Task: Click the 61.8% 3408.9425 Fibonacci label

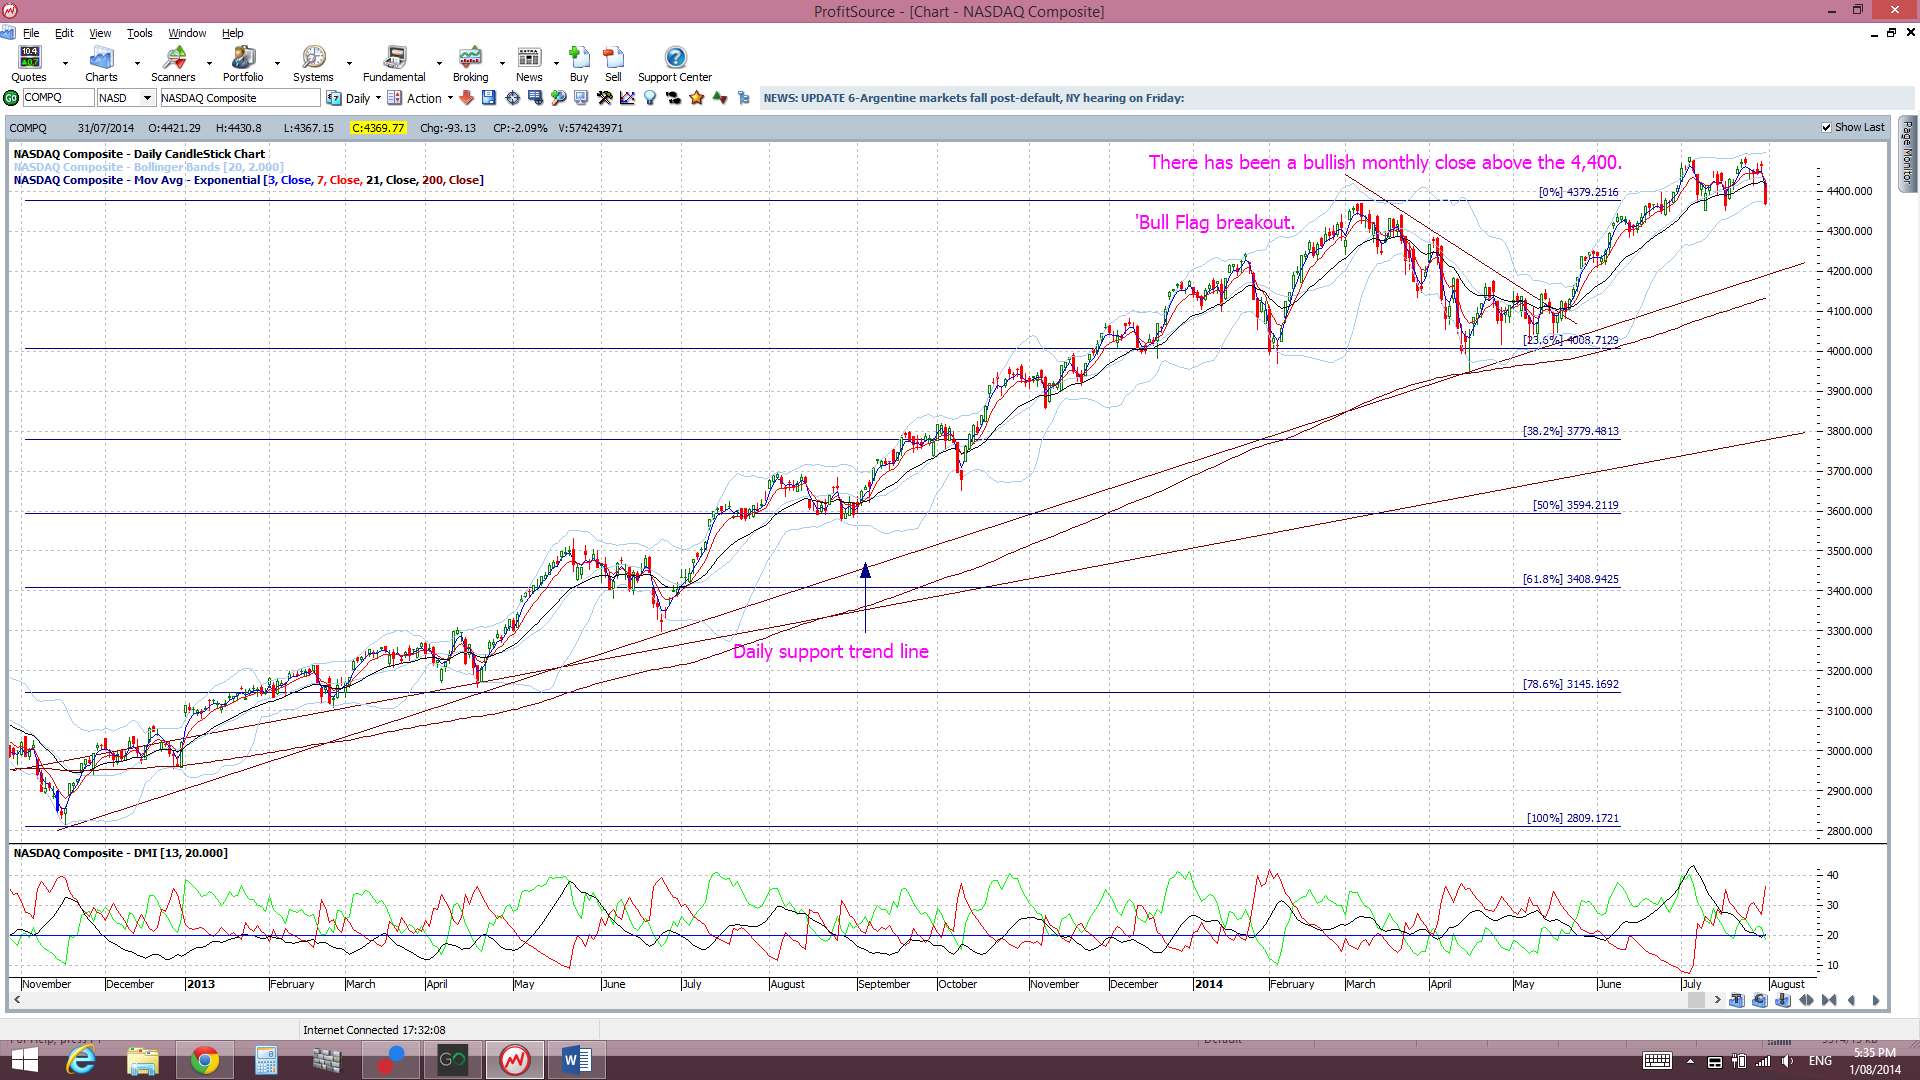Action: click(1570, 579)
